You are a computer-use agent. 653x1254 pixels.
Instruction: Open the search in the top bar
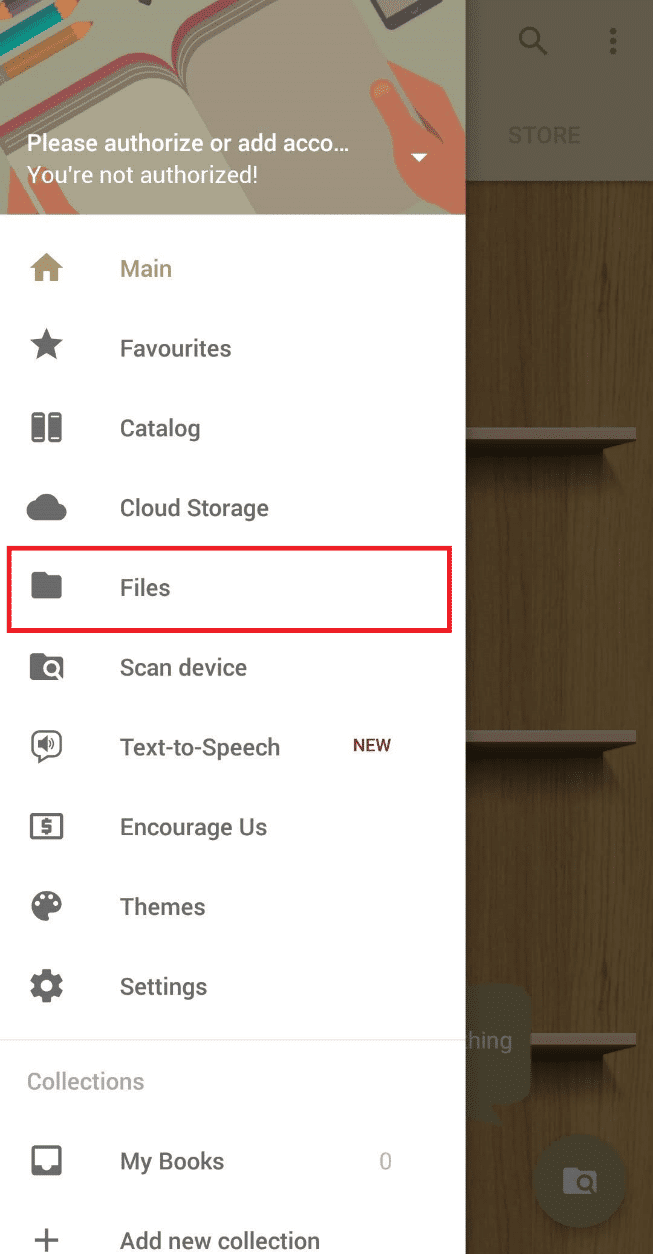coord(533,41)
